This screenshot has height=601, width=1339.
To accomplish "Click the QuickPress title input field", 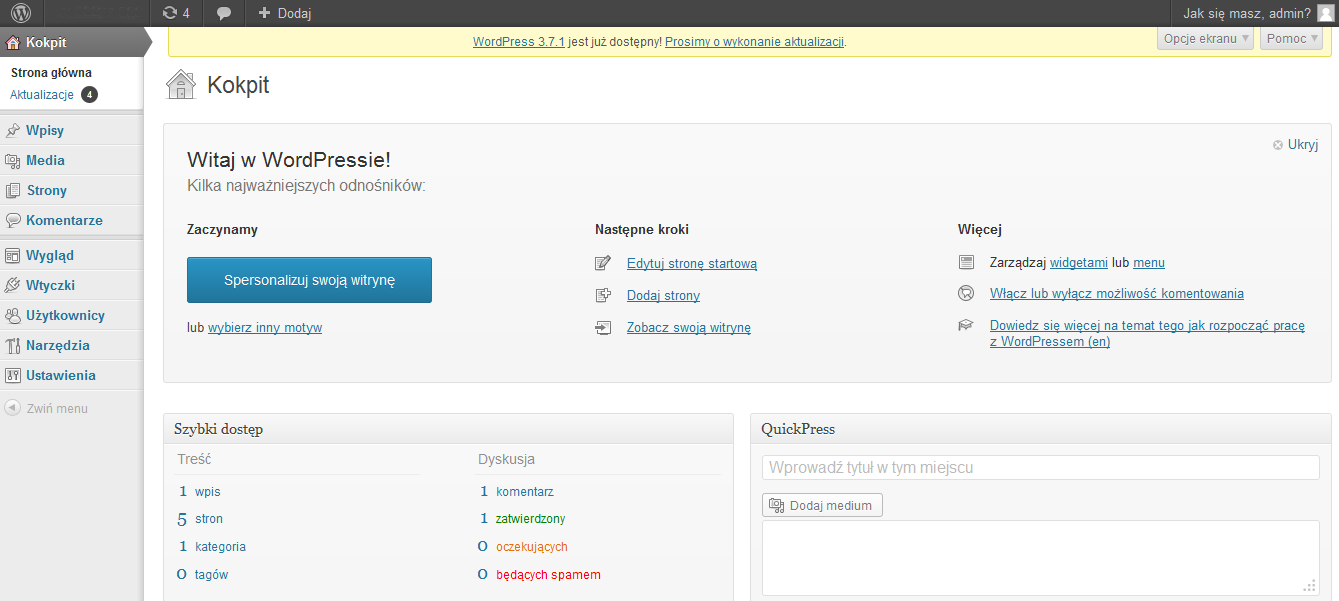I will tap(1040, 467).
